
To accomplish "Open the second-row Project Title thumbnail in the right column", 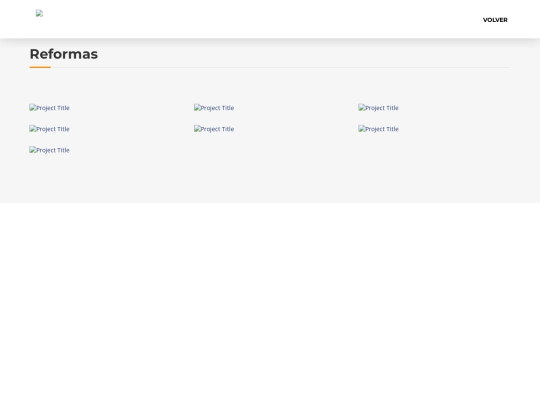I will click(378, 129).
